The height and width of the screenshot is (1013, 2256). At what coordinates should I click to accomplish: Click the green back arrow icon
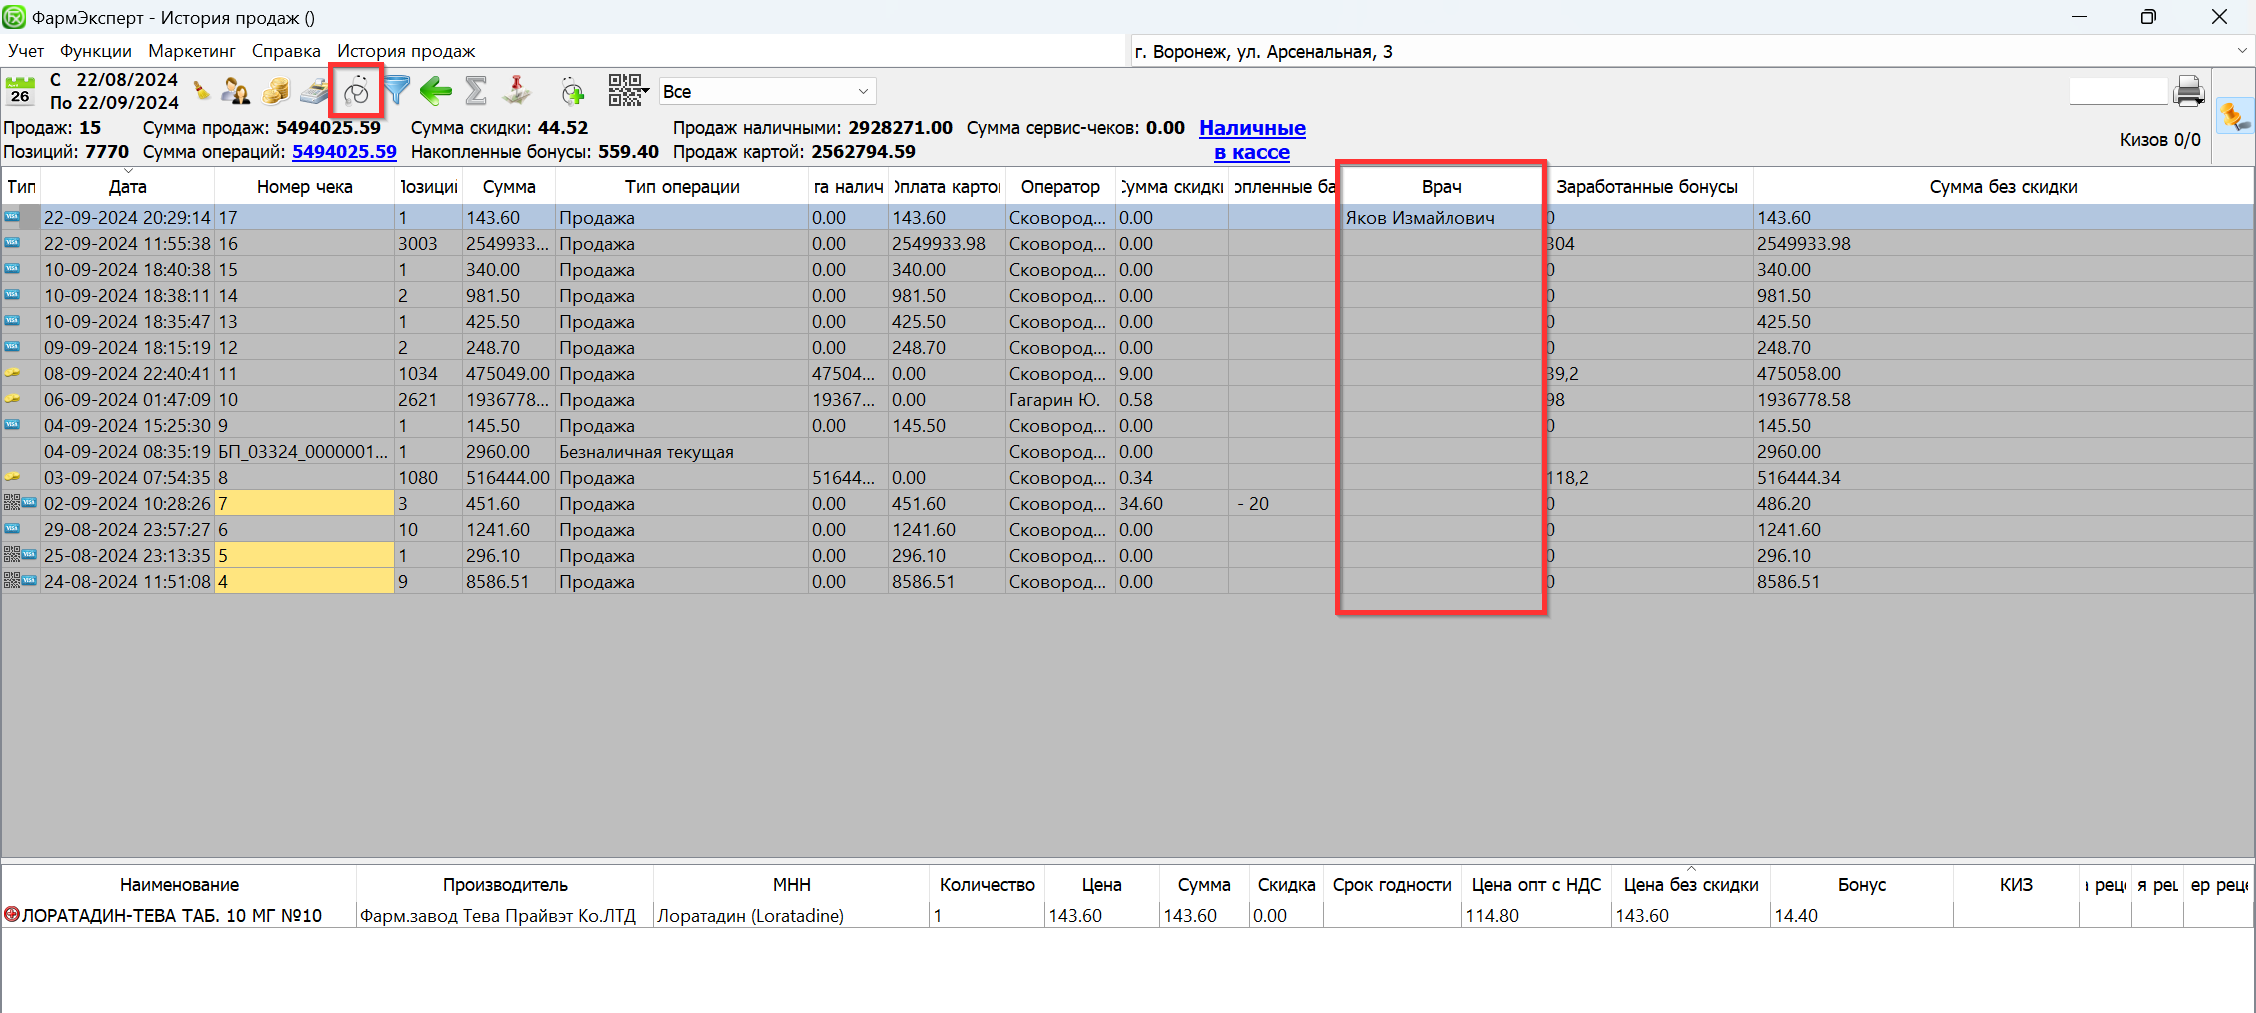pyautogui.click(x=435, y=91)
